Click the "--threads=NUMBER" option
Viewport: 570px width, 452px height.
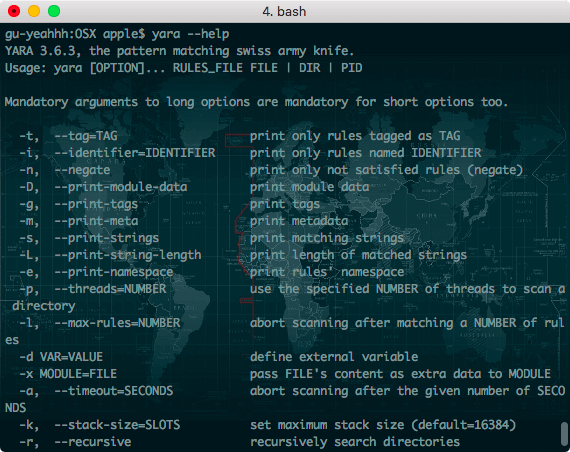pos(111,289)
